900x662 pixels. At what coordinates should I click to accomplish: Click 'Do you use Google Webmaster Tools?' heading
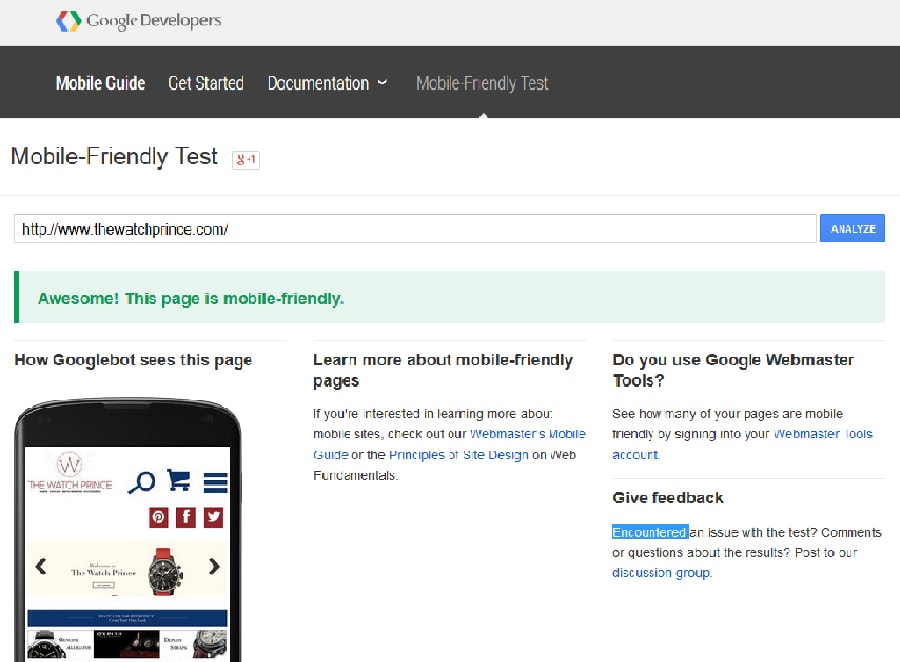pos(733,370)
